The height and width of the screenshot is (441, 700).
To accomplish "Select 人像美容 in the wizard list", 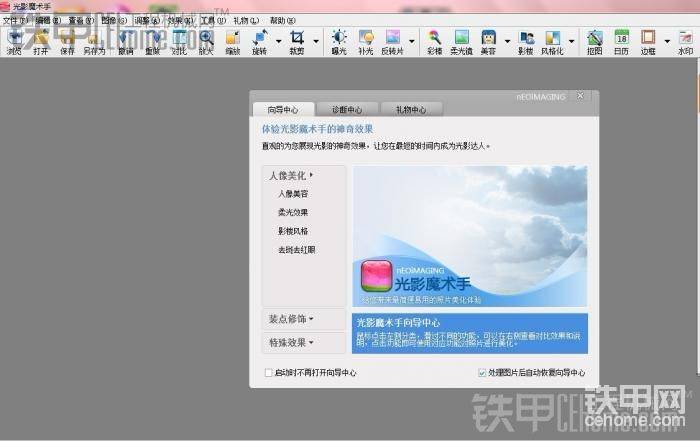I will (x=293, y=194).
